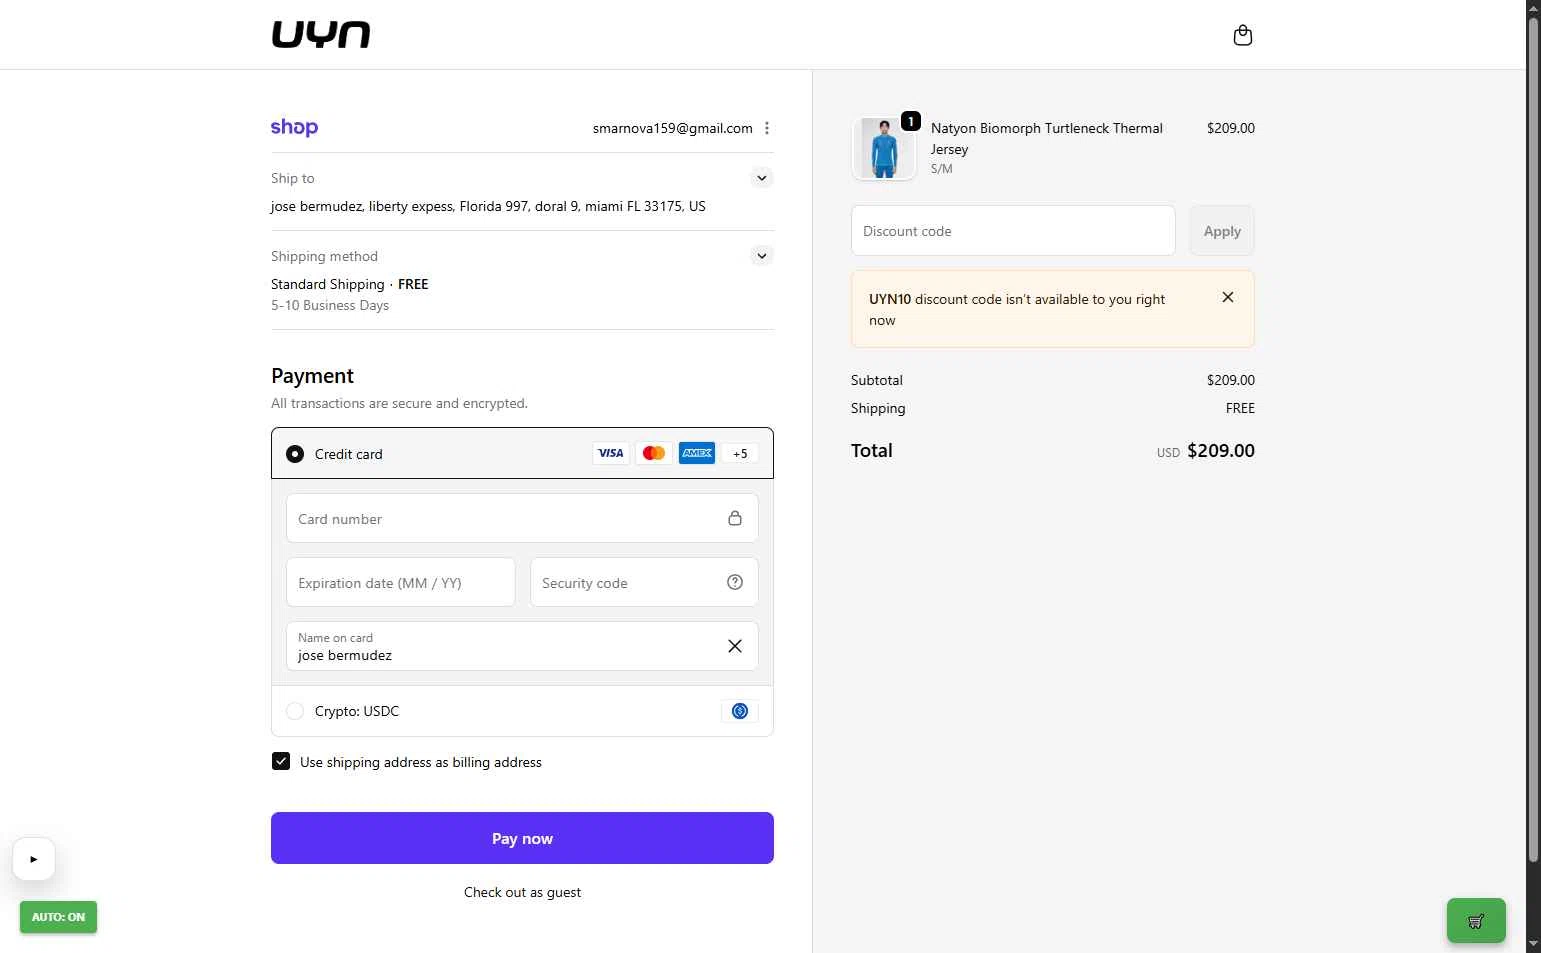Open account options three-dot menu
1541x953 pixels.
point(767,128)
